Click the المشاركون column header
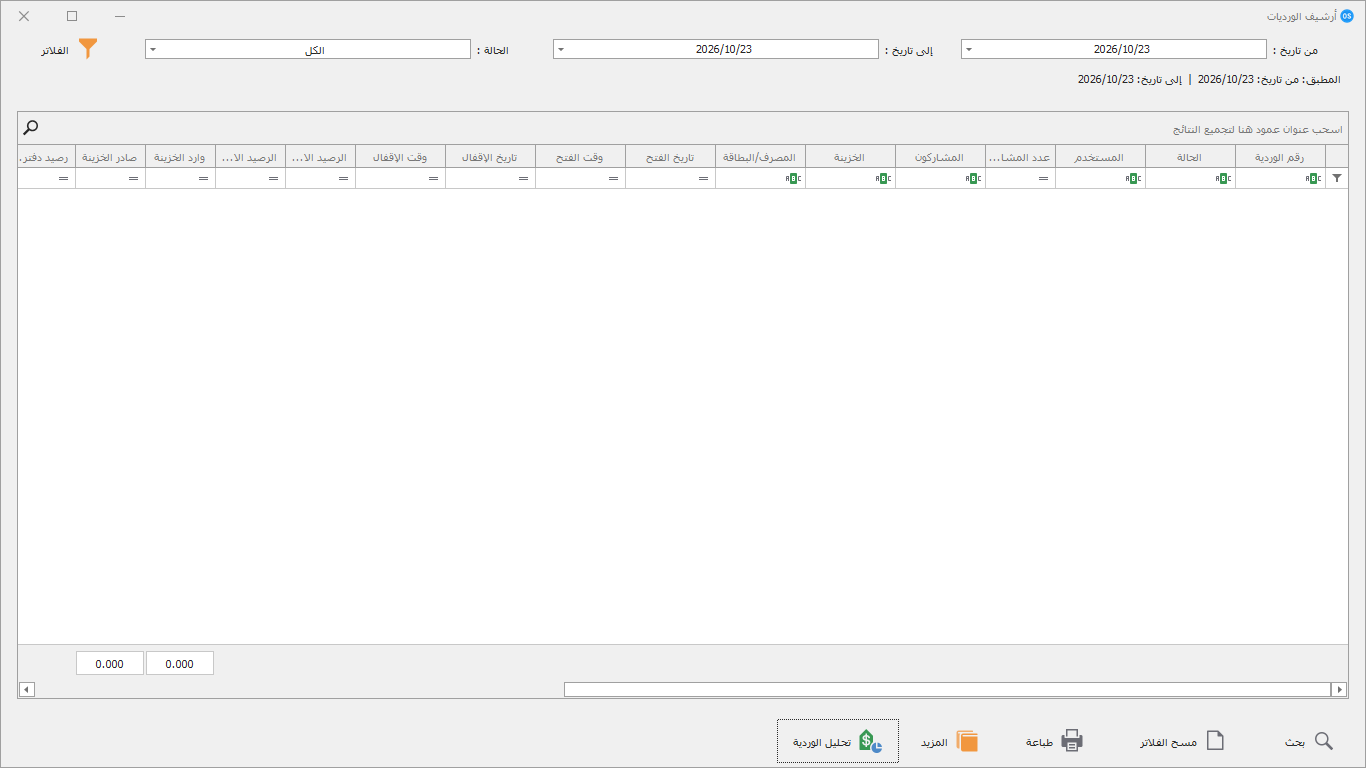 pyautogui.click(x=940, y=157)
